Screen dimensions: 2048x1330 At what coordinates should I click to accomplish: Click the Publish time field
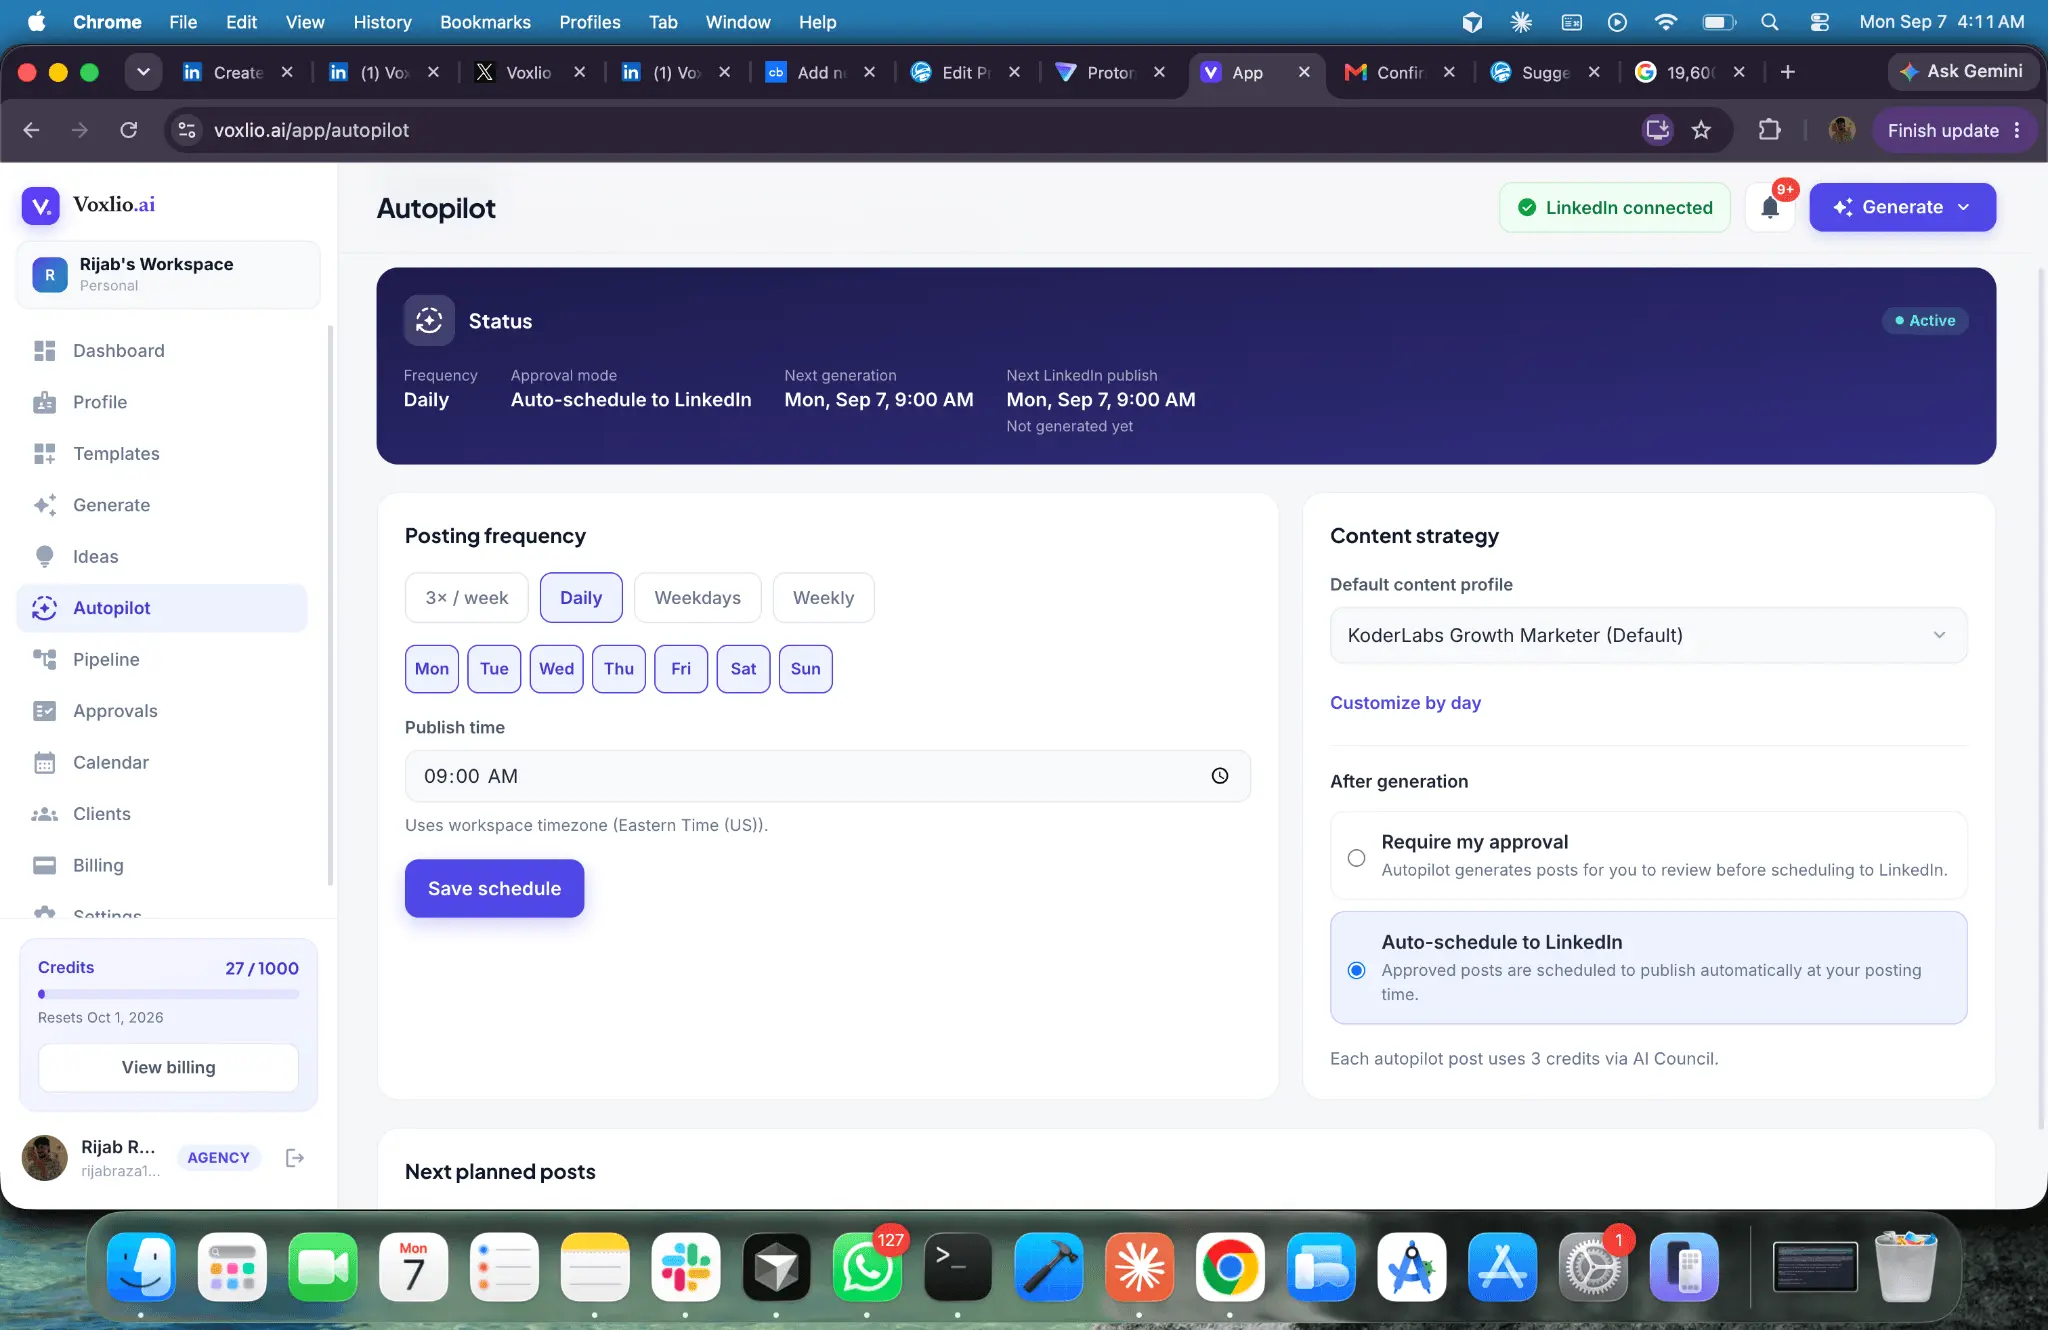pos(827,776)
